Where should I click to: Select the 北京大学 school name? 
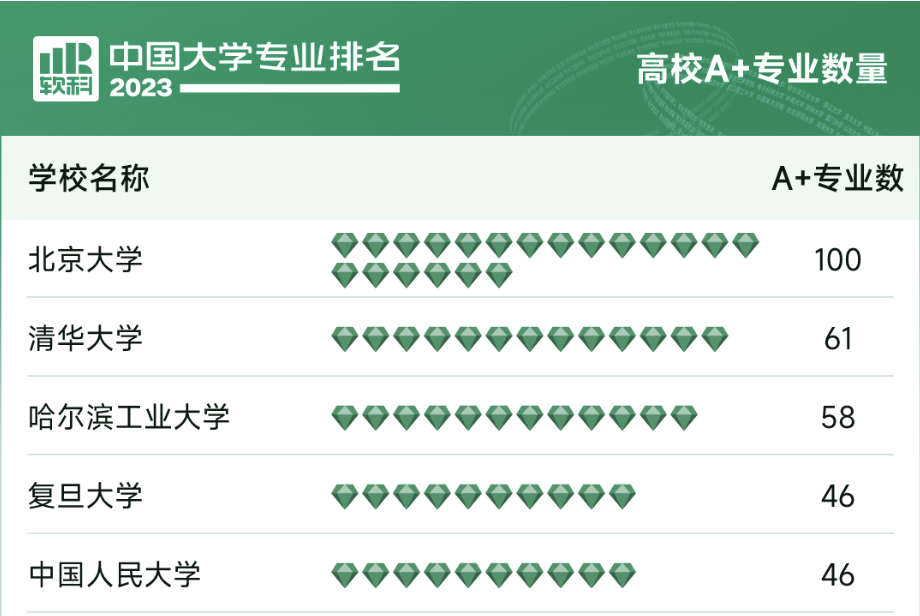click(x=86, y=260)
